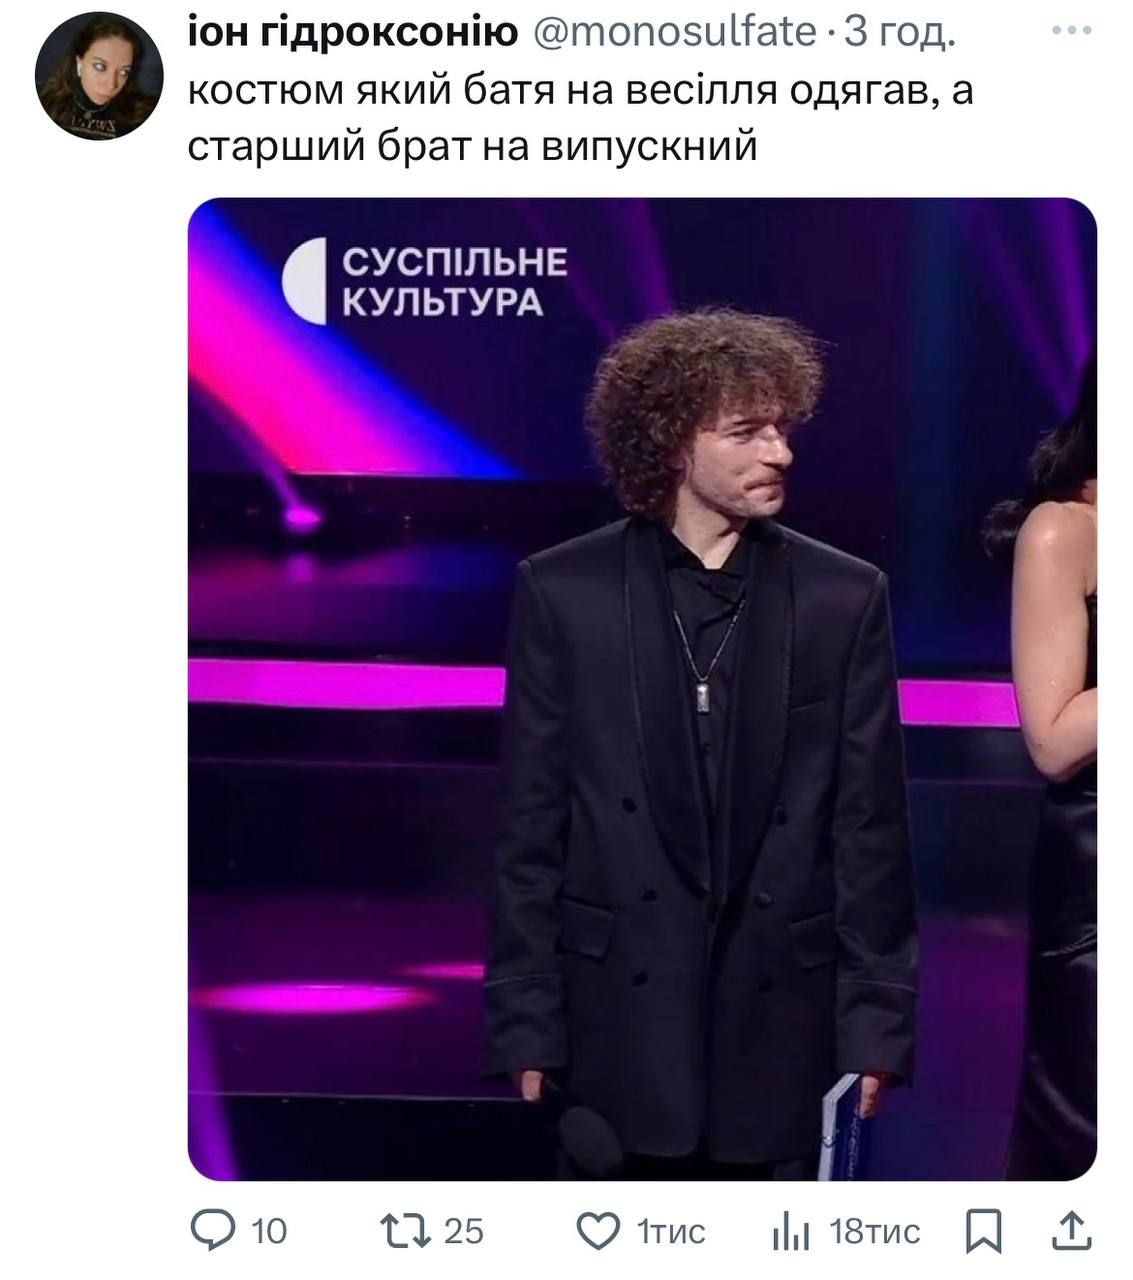
Task: Open the three-dot more options menu
Action: (x=1072, y=32)
